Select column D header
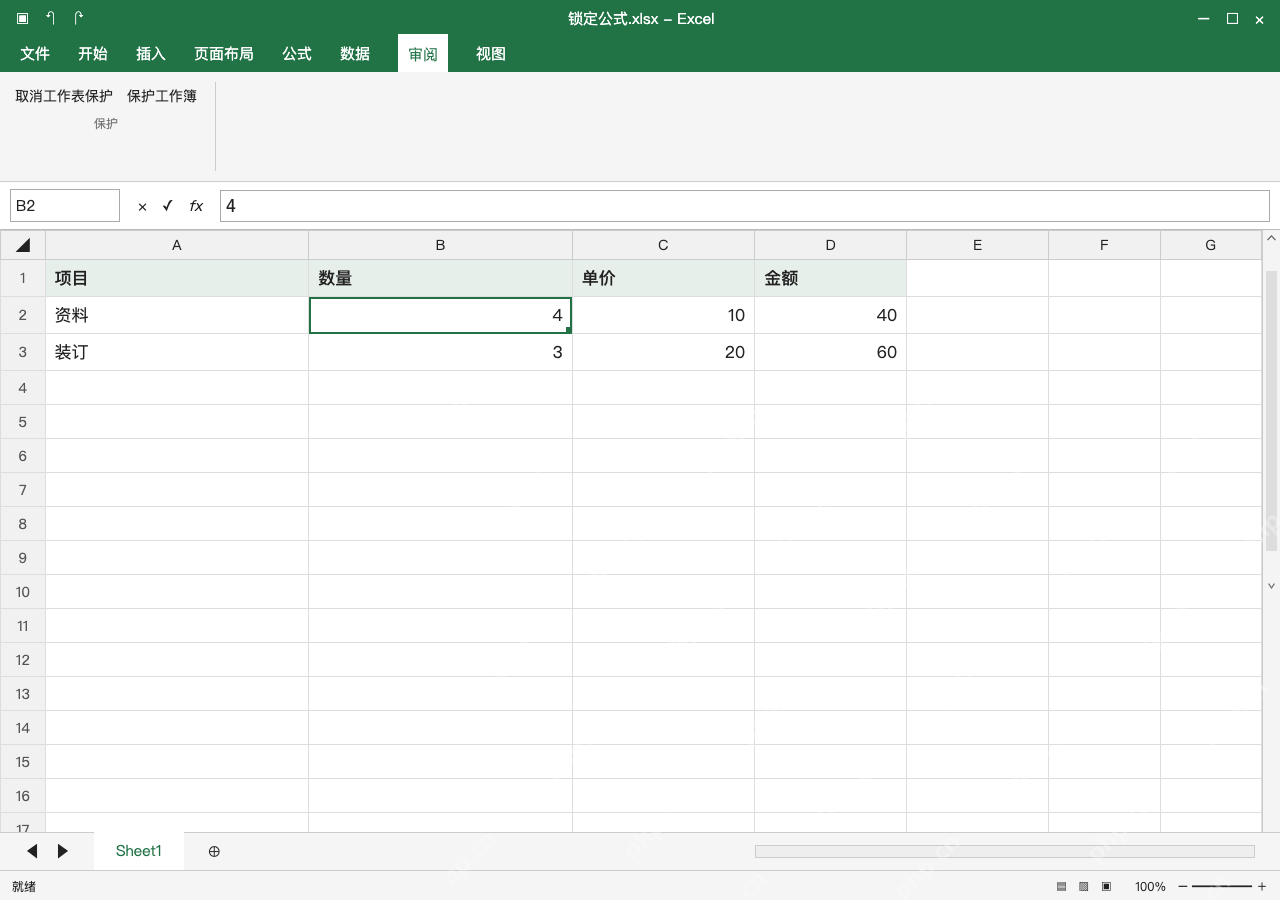 coord(830,245)
